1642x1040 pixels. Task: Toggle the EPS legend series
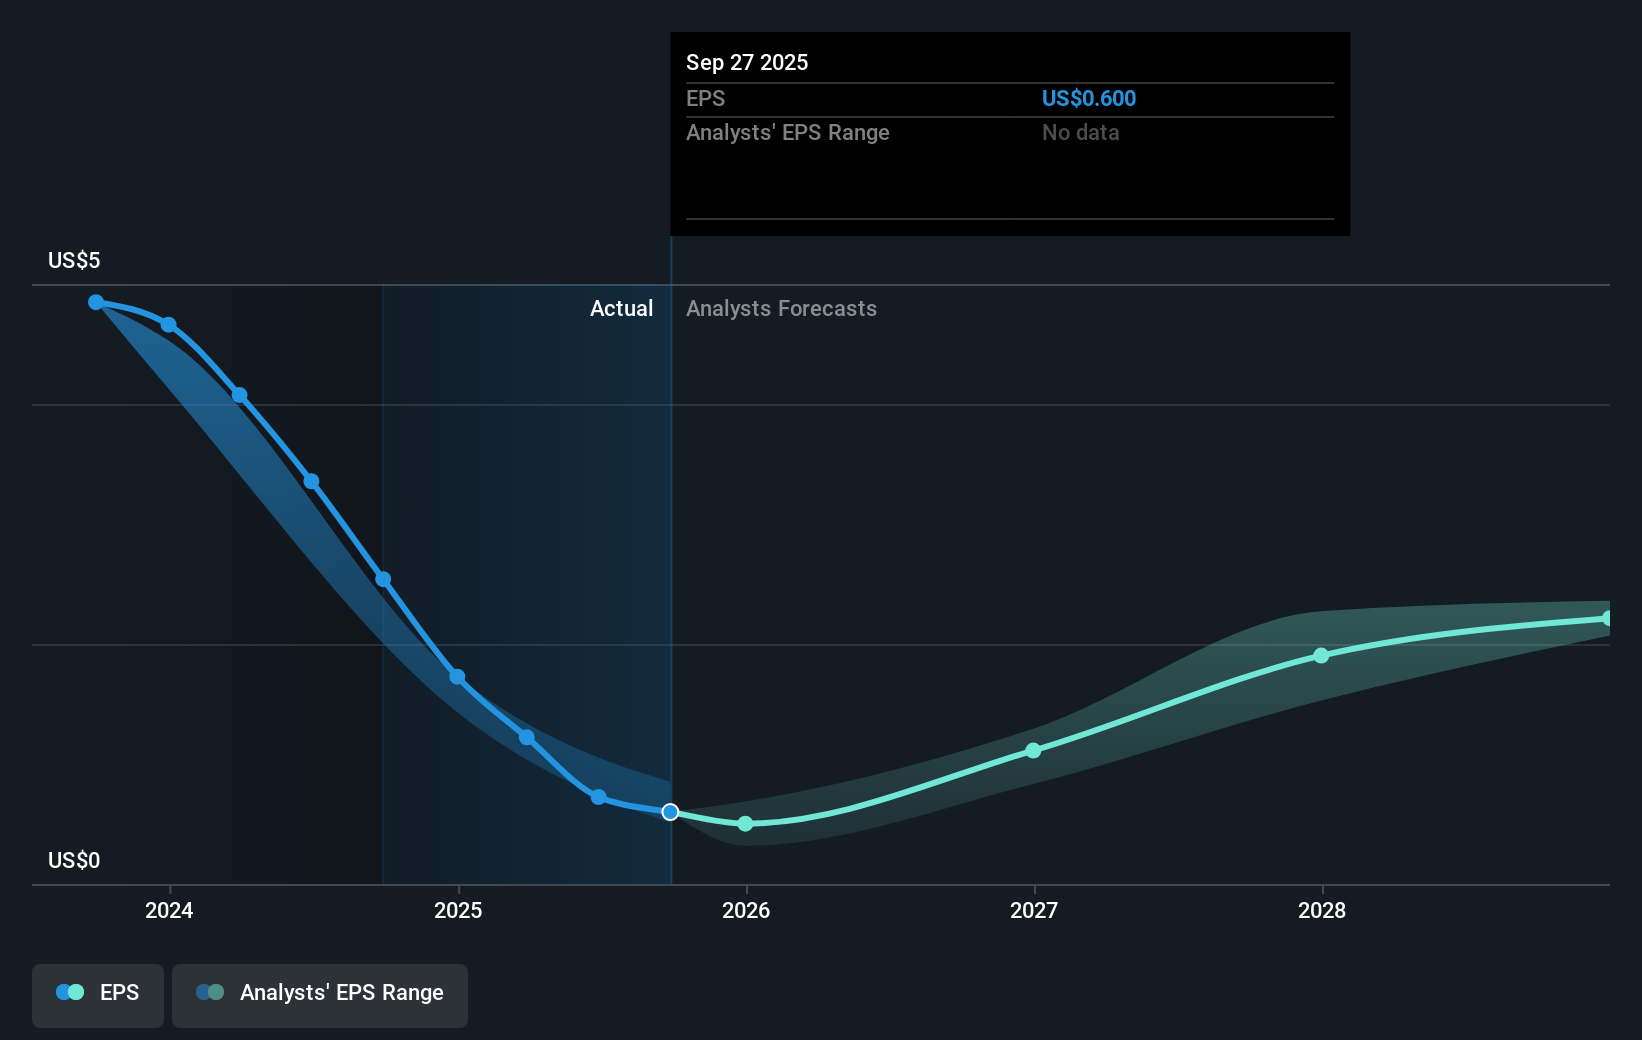(x=98, y=995)
